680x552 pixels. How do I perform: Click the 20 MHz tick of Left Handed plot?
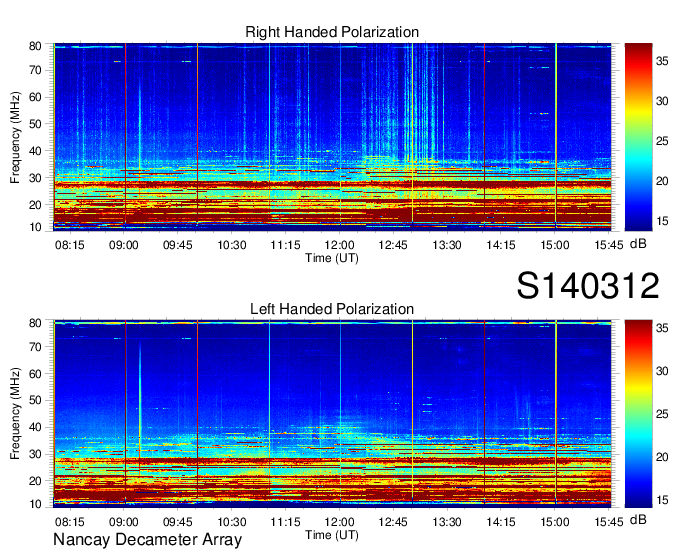coord(35,481)
